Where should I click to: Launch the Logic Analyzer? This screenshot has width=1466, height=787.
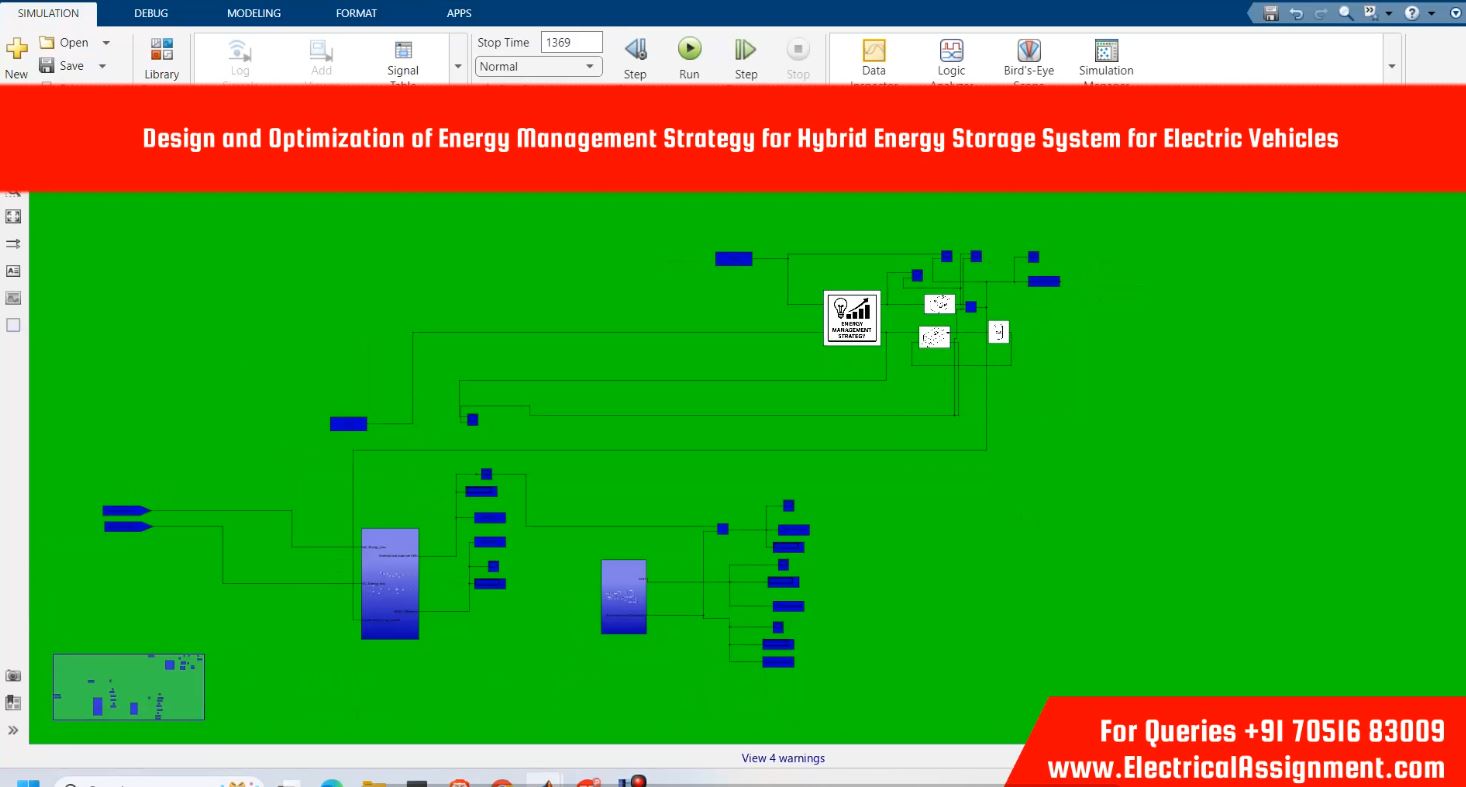point(951,57)
